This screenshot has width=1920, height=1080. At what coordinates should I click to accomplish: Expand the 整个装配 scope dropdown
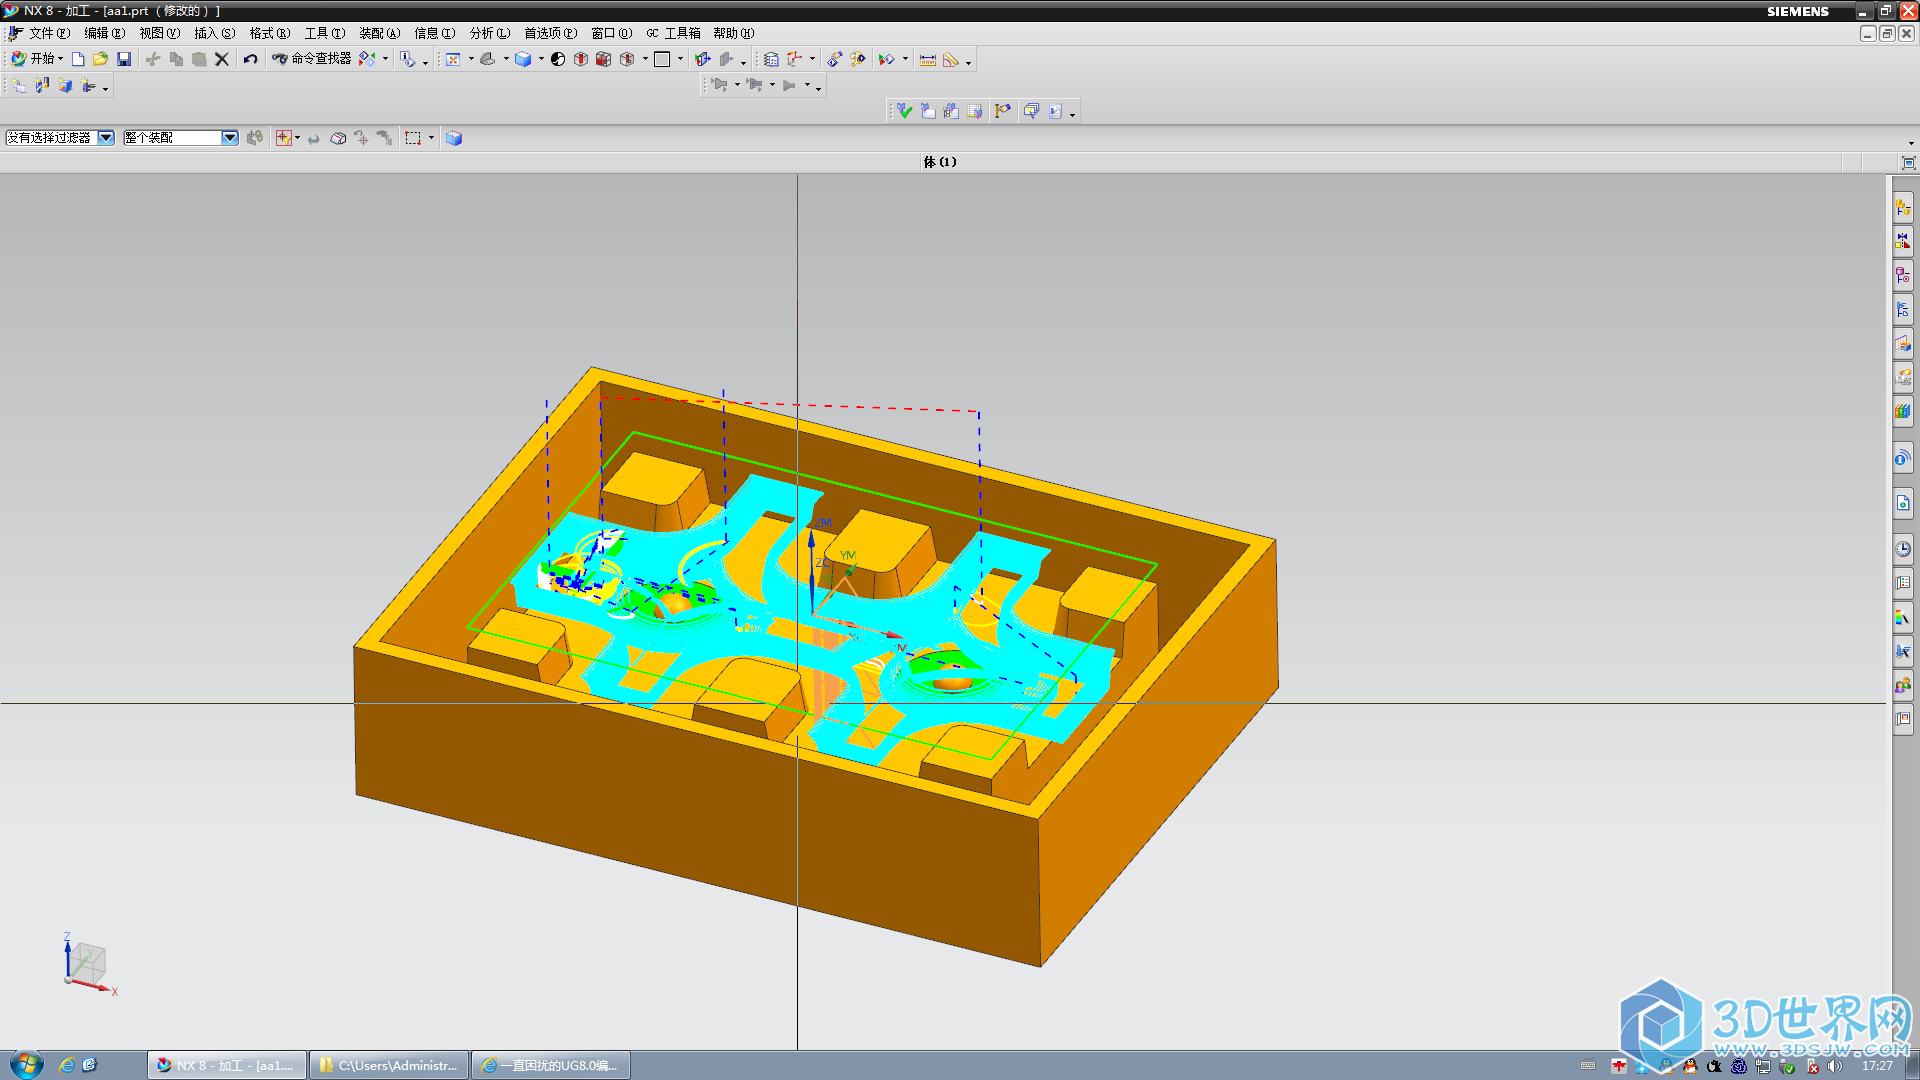point(230,138)
